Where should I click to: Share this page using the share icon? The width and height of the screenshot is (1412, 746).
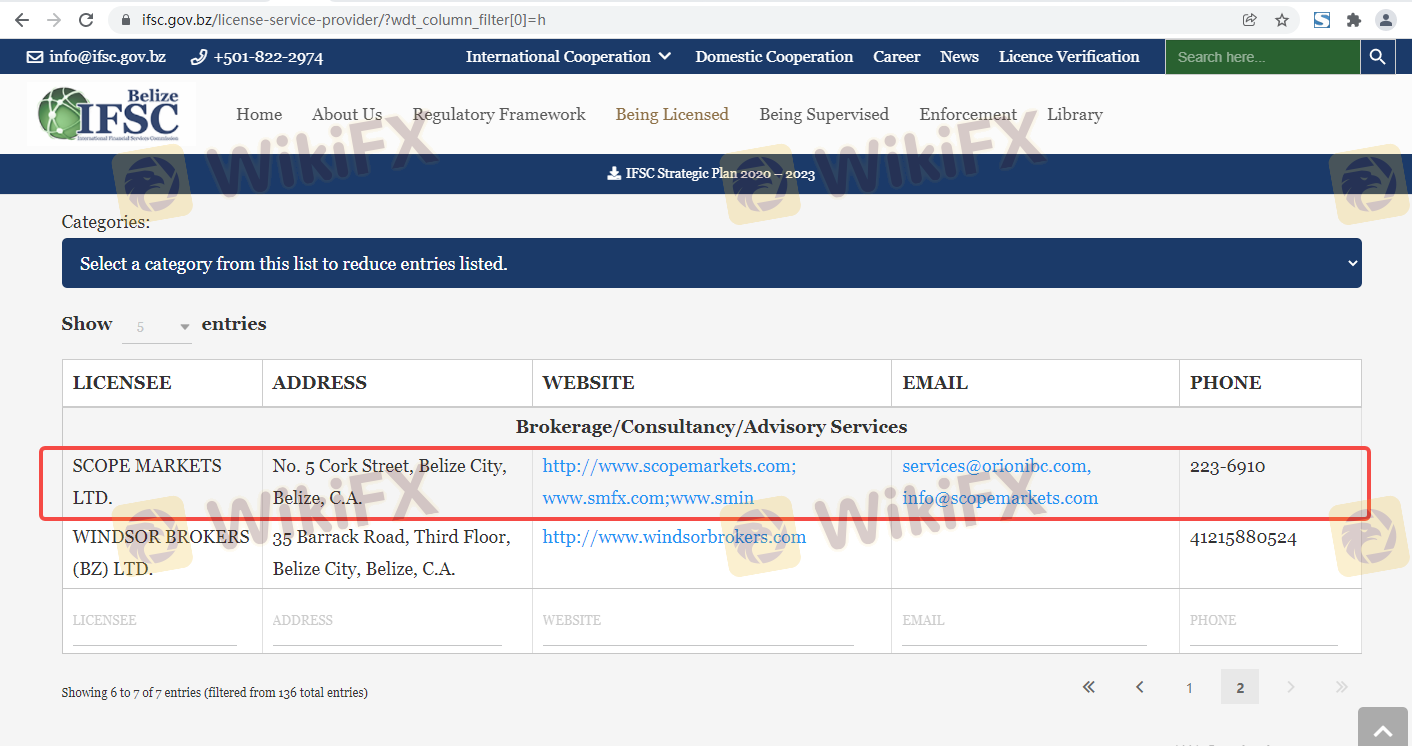click(1249, 20)
